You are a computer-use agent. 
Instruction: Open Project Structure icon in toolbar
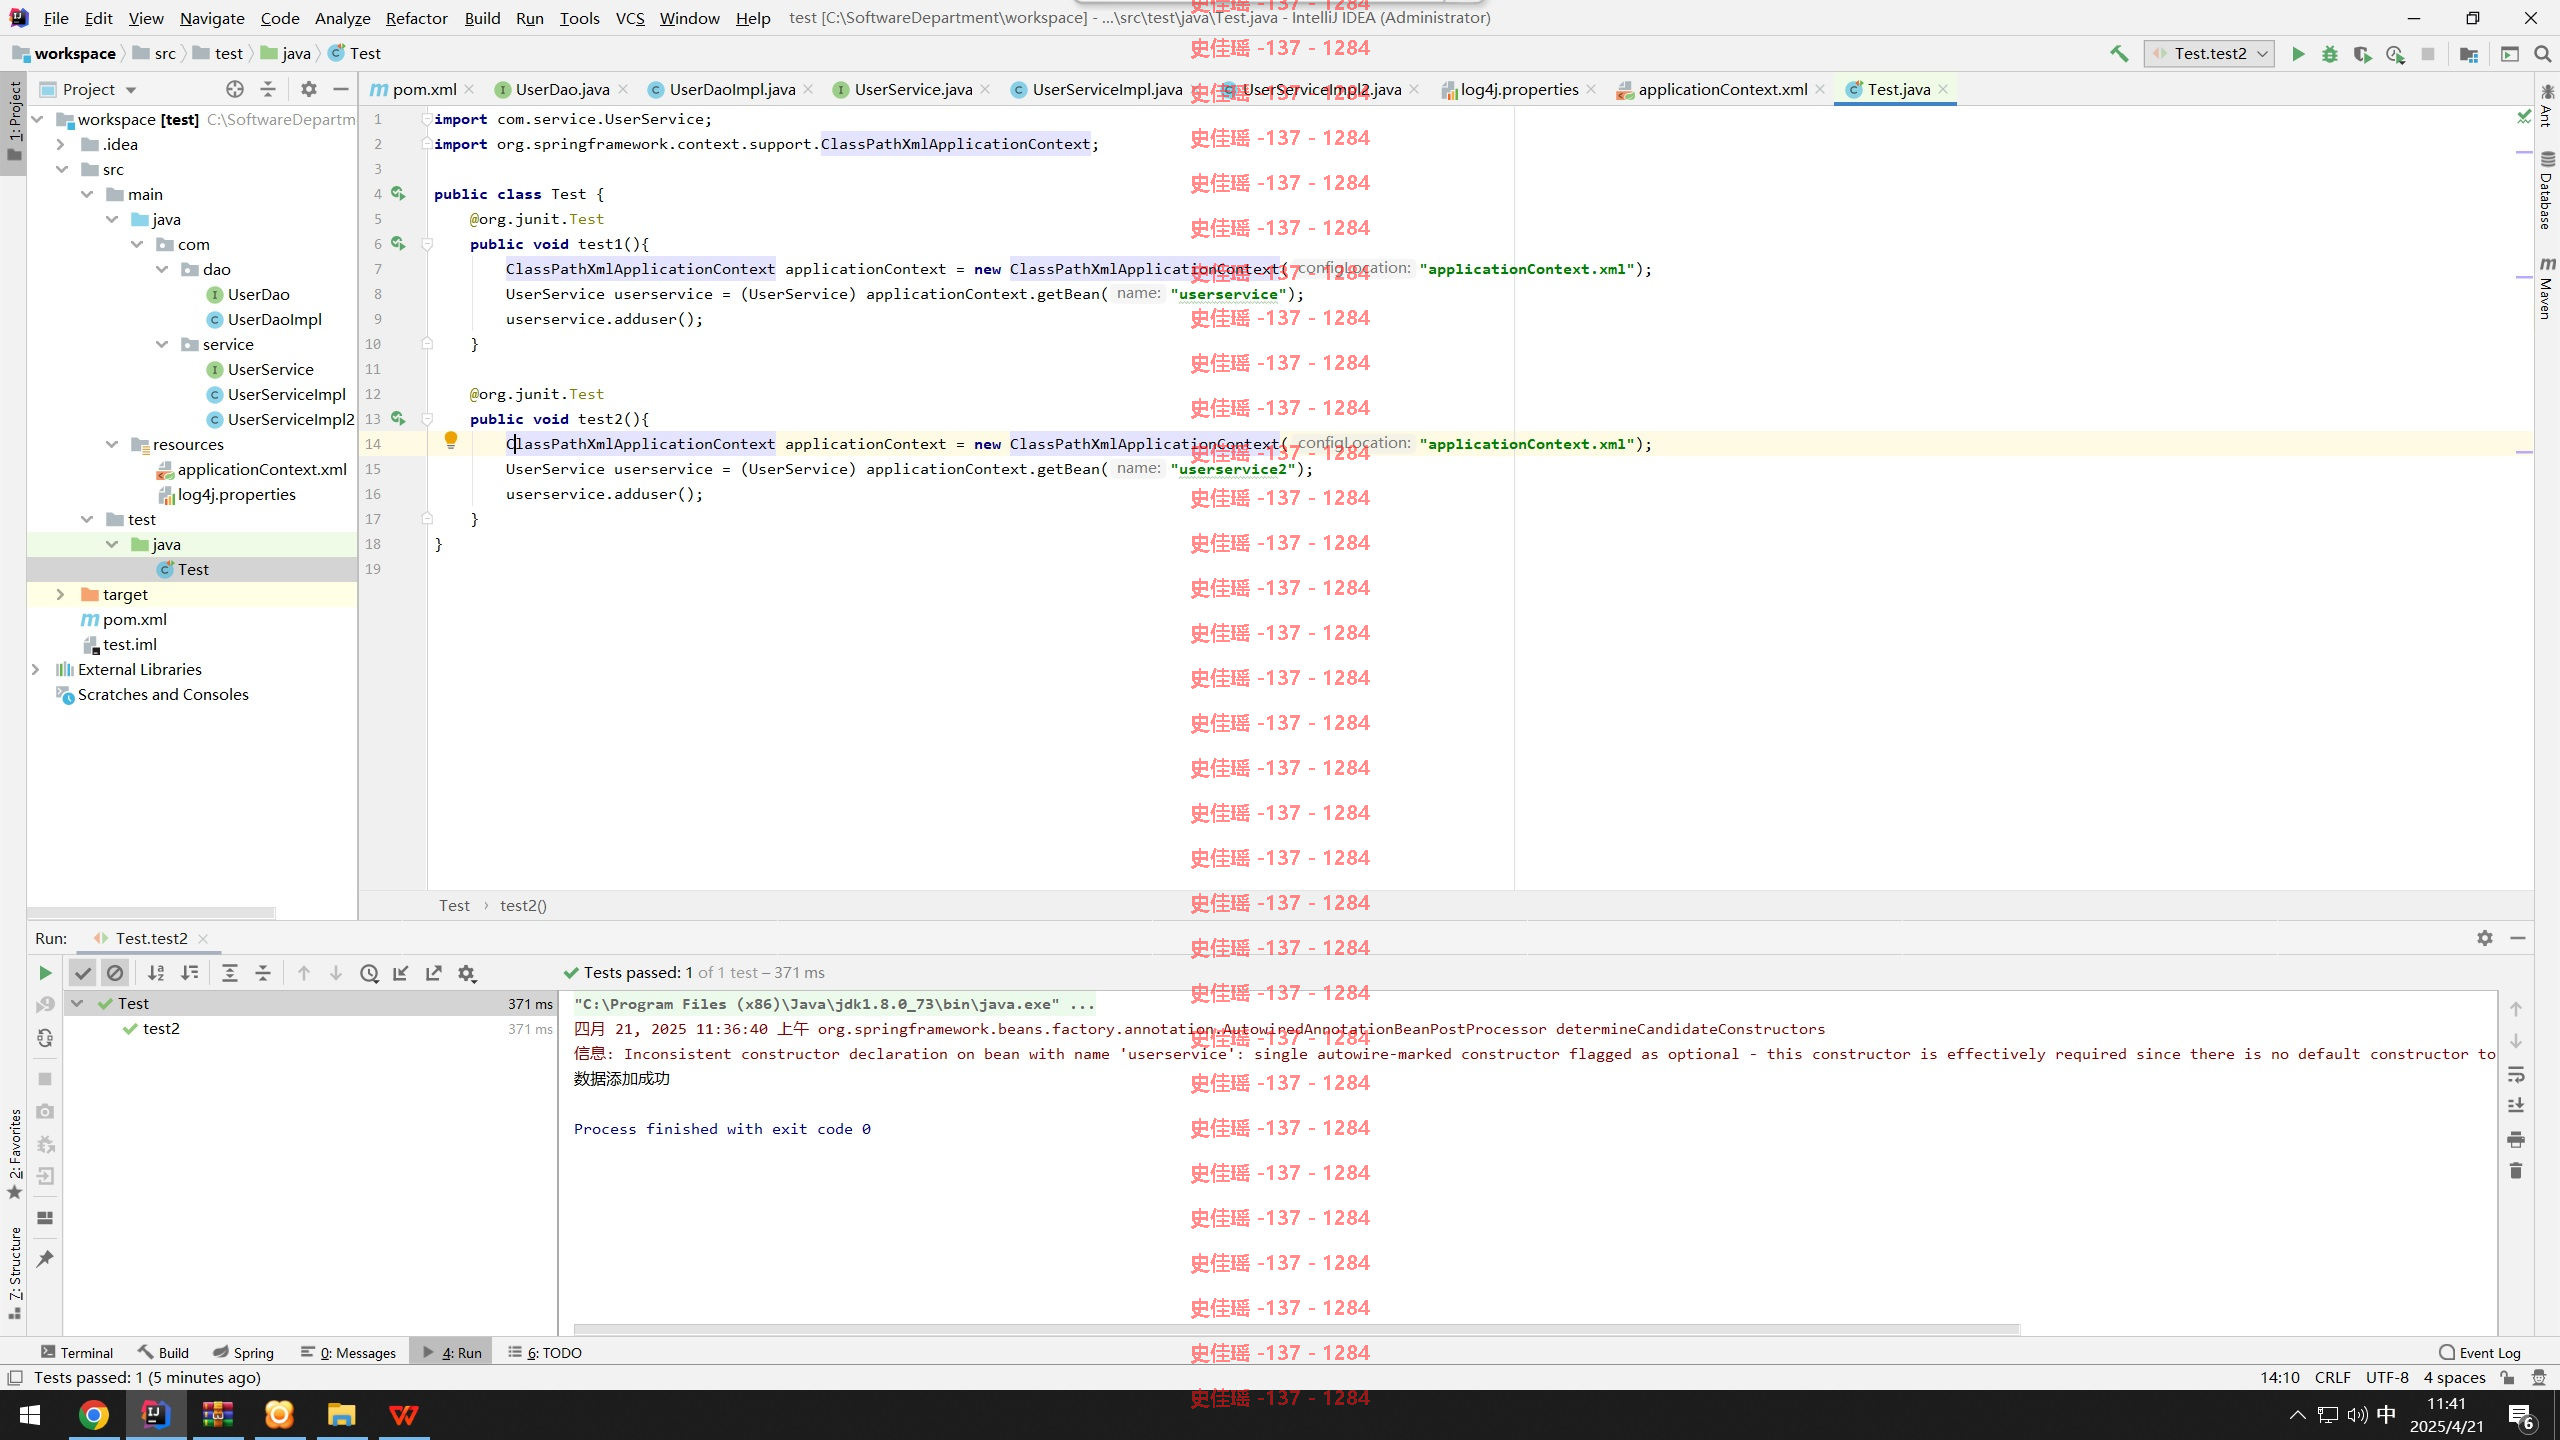pyautogui.click(x=2469, y=54)
